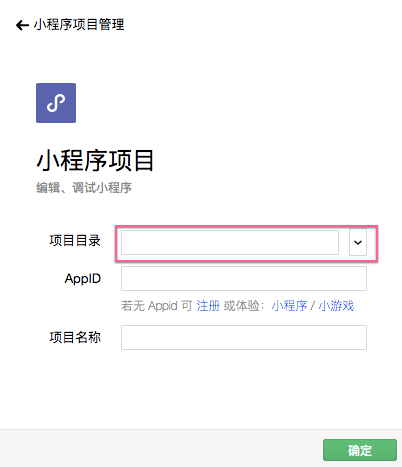Follow the 注册 link
402x467 pixels.
click(x=208, y=306)
